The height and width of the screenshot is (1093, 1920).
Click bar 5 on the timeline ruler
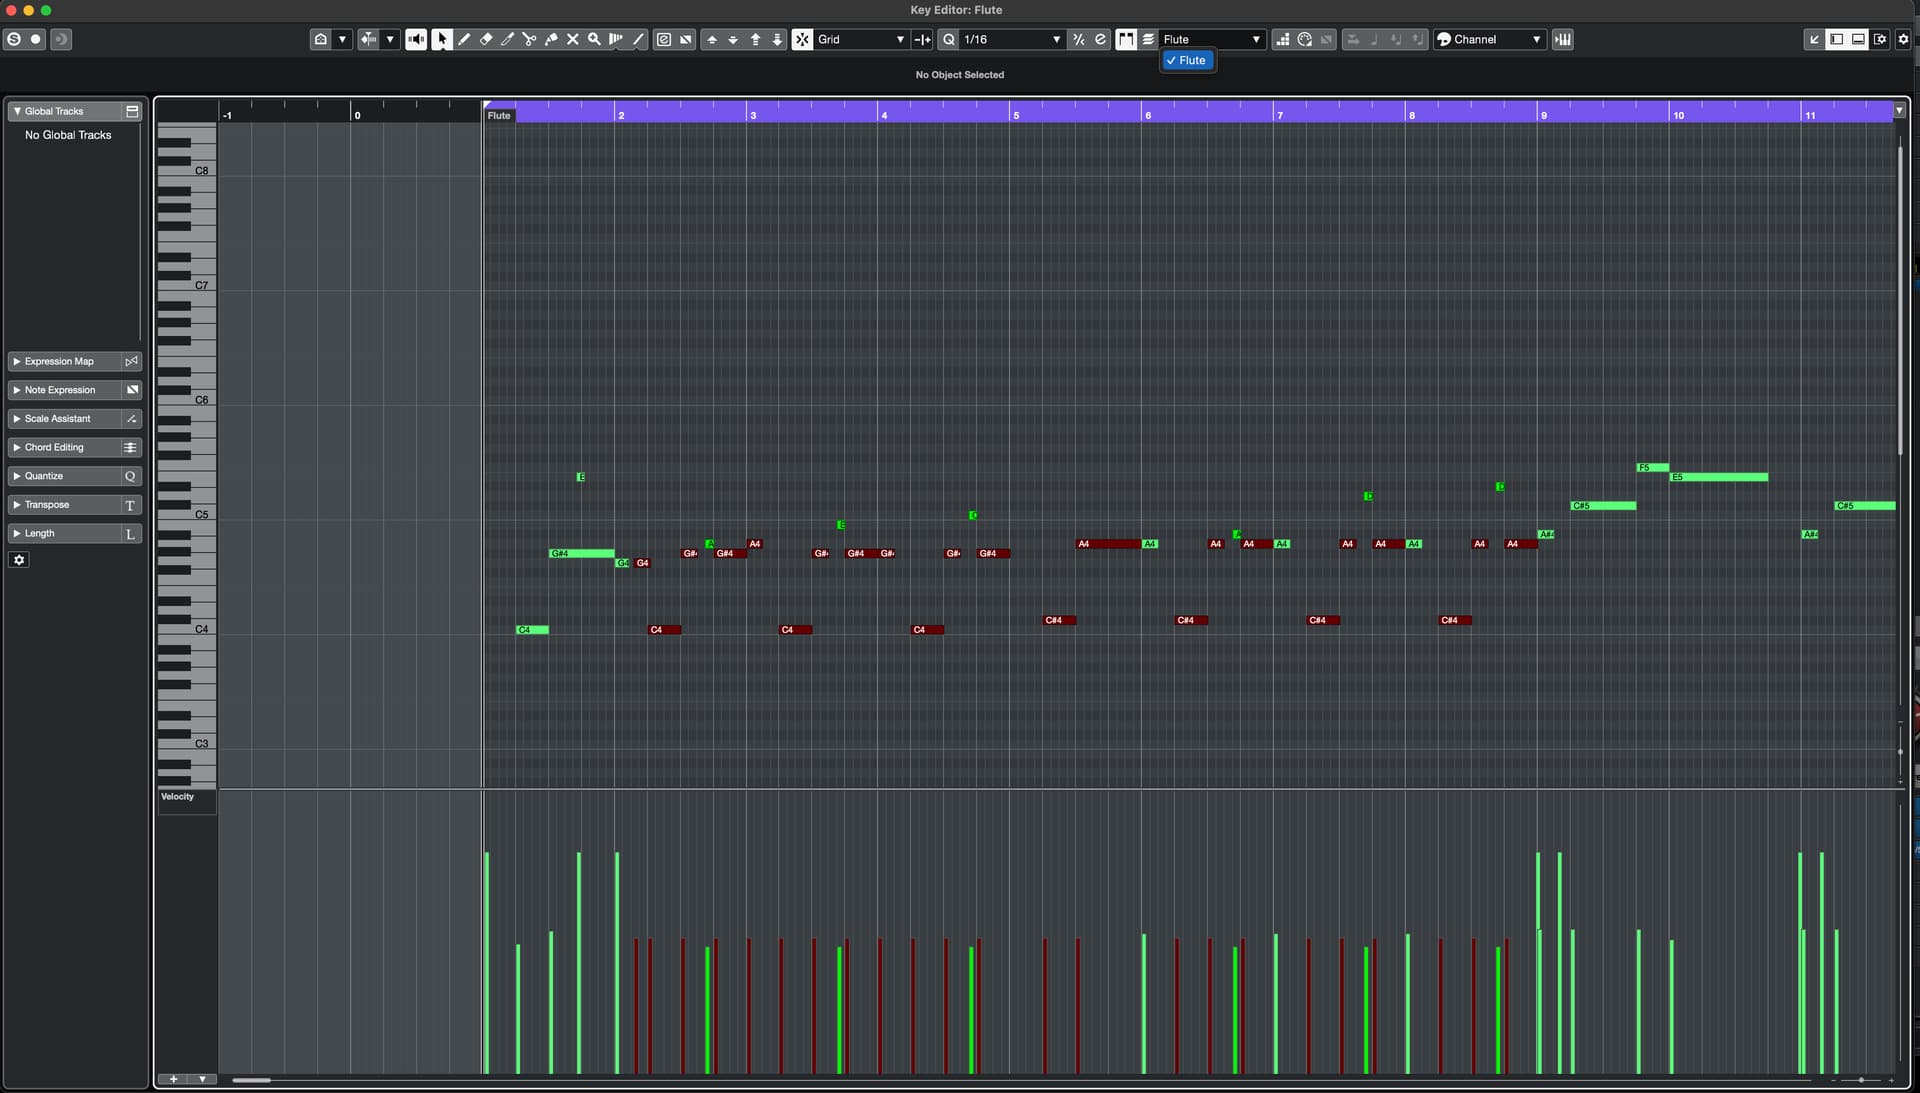[1015, 114]
